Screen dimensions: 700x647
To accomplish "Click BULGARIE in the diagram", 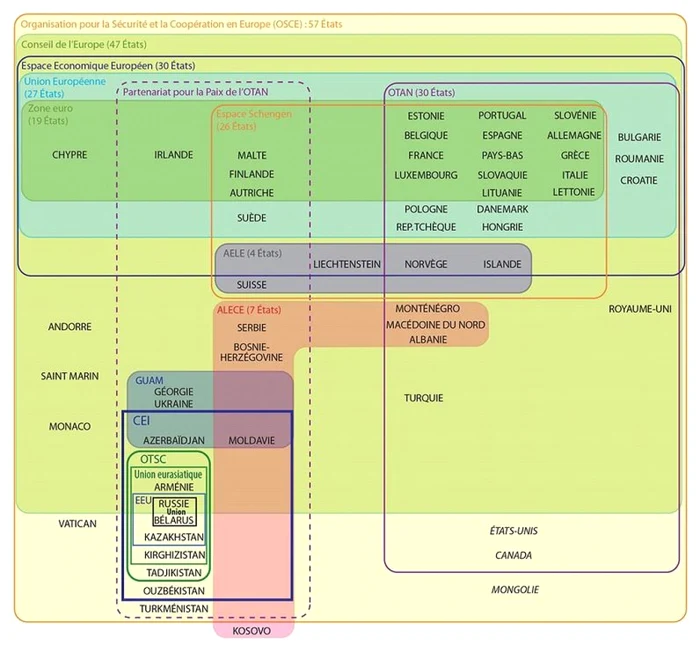I will click(639, 137).
